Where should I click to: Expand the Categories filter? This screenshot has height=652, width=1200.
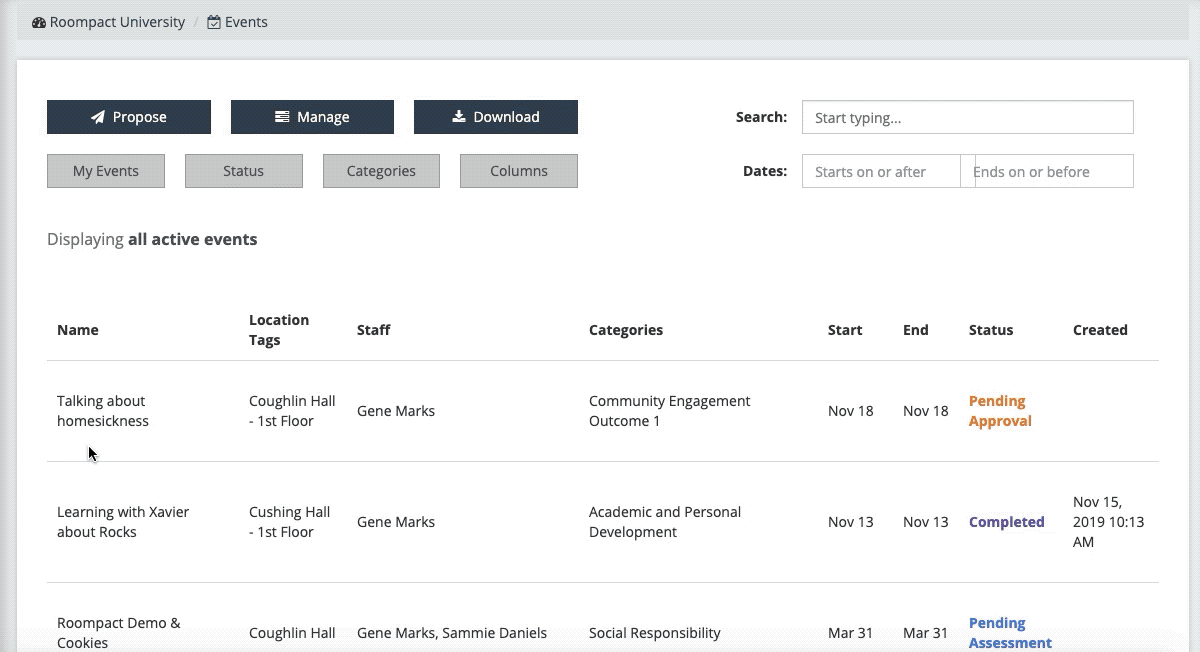pyautogui.click(x=381, y=171)
